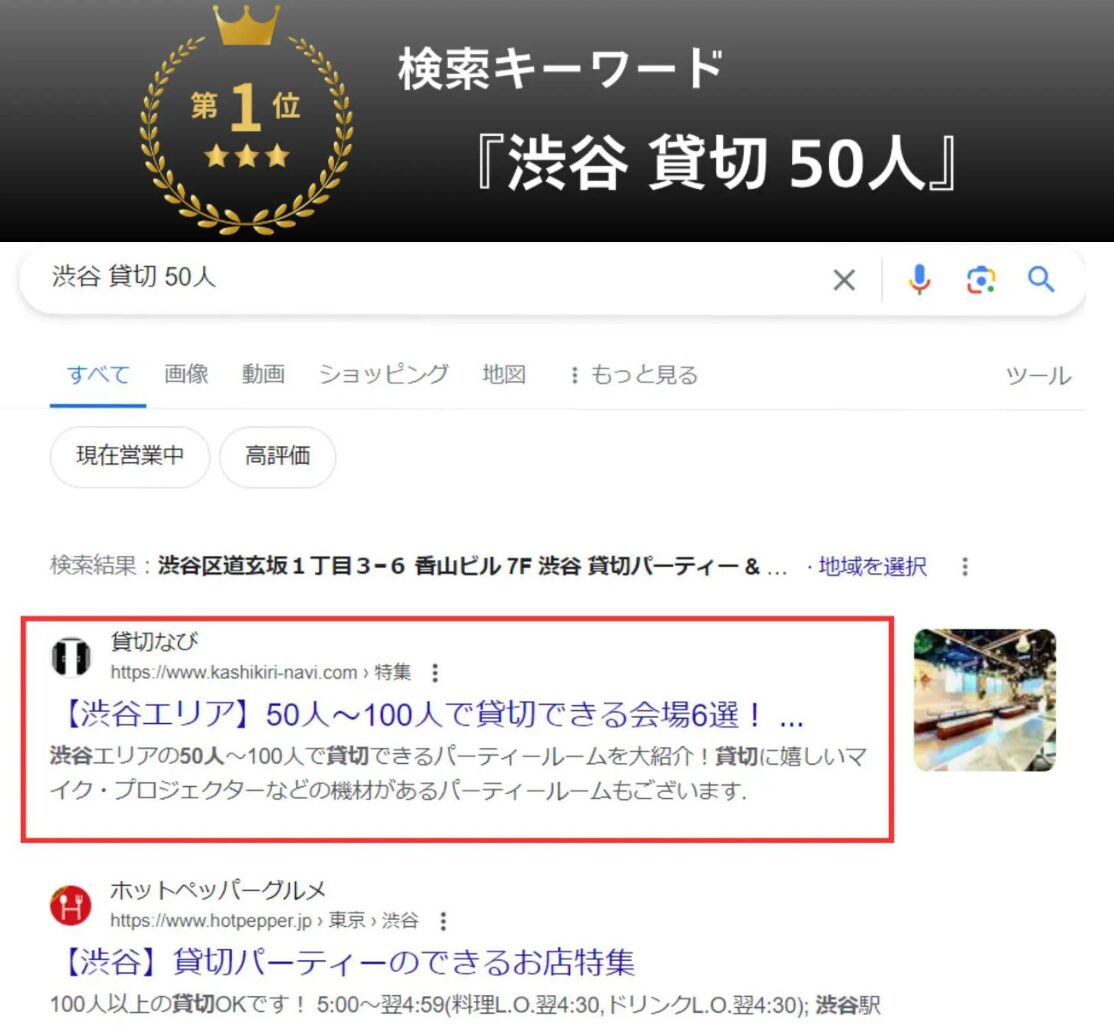The width and height of the screenshot is (1114, 1026).
Task: Switch to the 画像 tab
Action: pos(186,374)
